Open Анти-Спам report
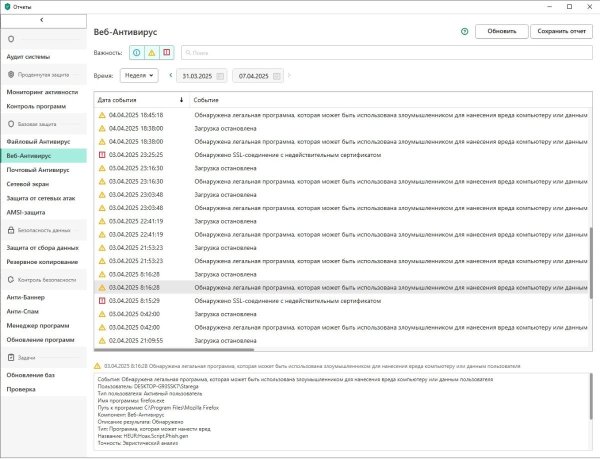The image size is (600, 459). (23, 311)
